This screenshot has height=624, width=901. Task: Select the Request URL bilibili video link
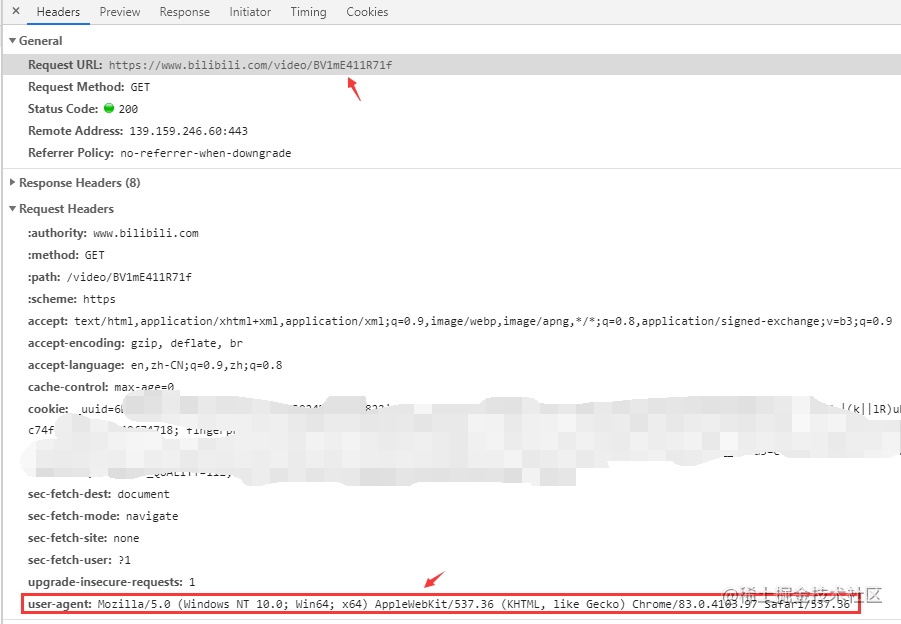251,65
